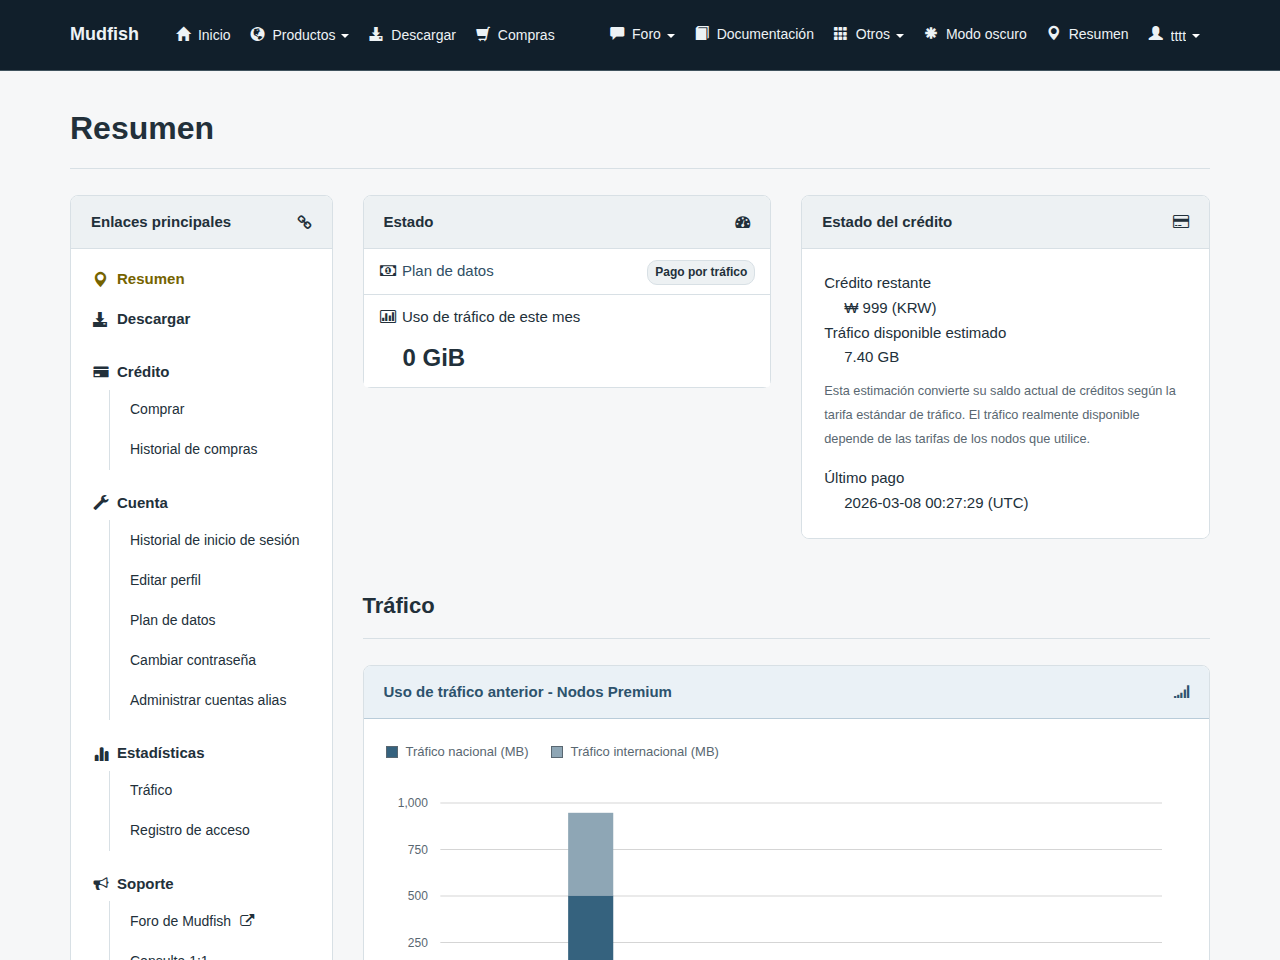This screenshot has width=1280, height=960.
Task: Click the user icon beside tttt
Action: [x=1156, y=33]
